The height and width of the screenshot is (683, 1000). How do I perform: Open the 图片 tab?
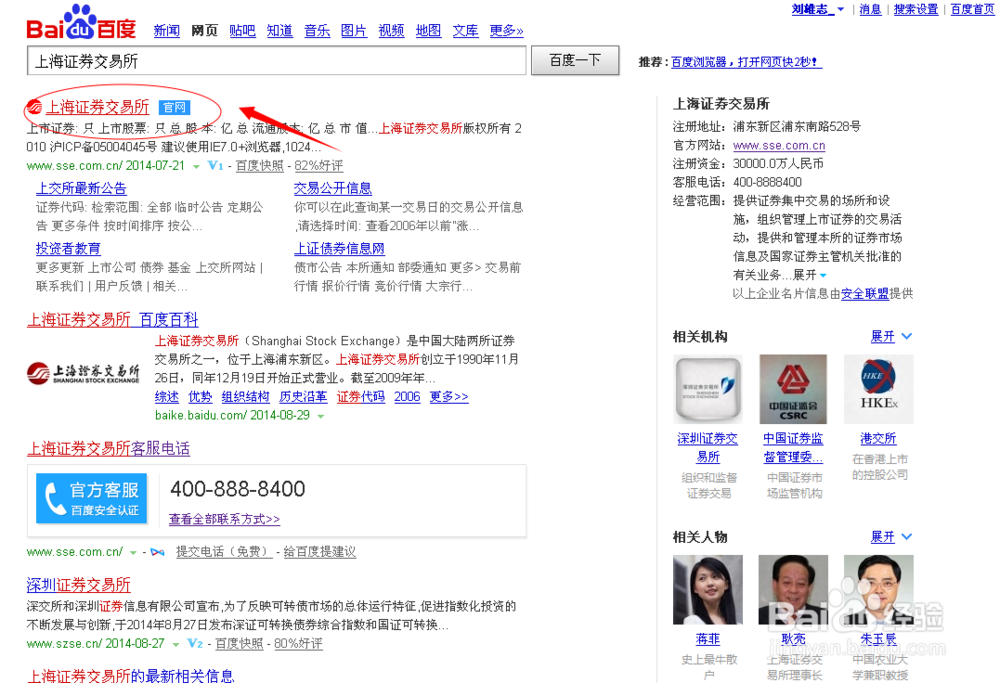point(354,31)
